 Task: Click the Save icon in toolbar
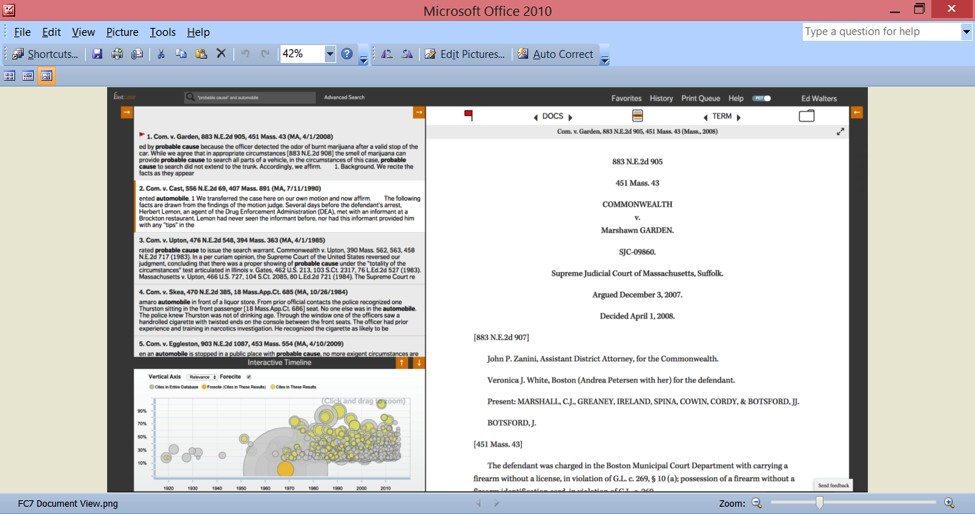coord(97,54)
